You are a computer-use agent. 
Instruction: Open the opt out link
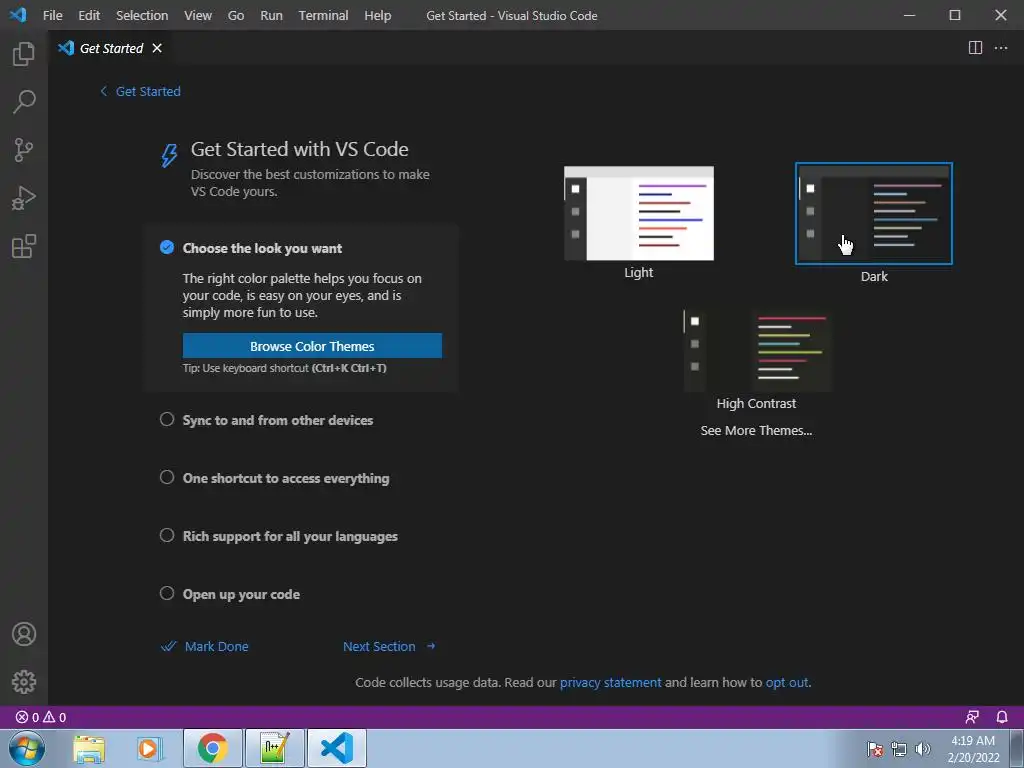pos(787,682)
